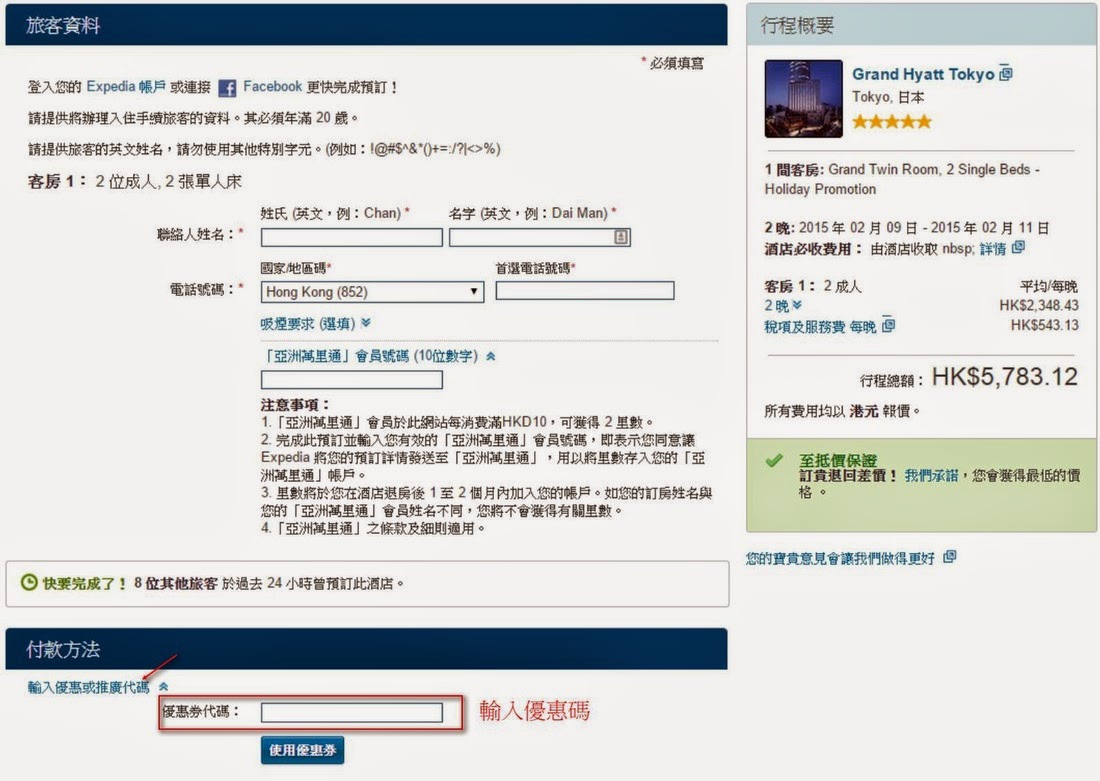Click the 姓氏 surname input field
1100x781 pixels.
click(x=351, y=238)
